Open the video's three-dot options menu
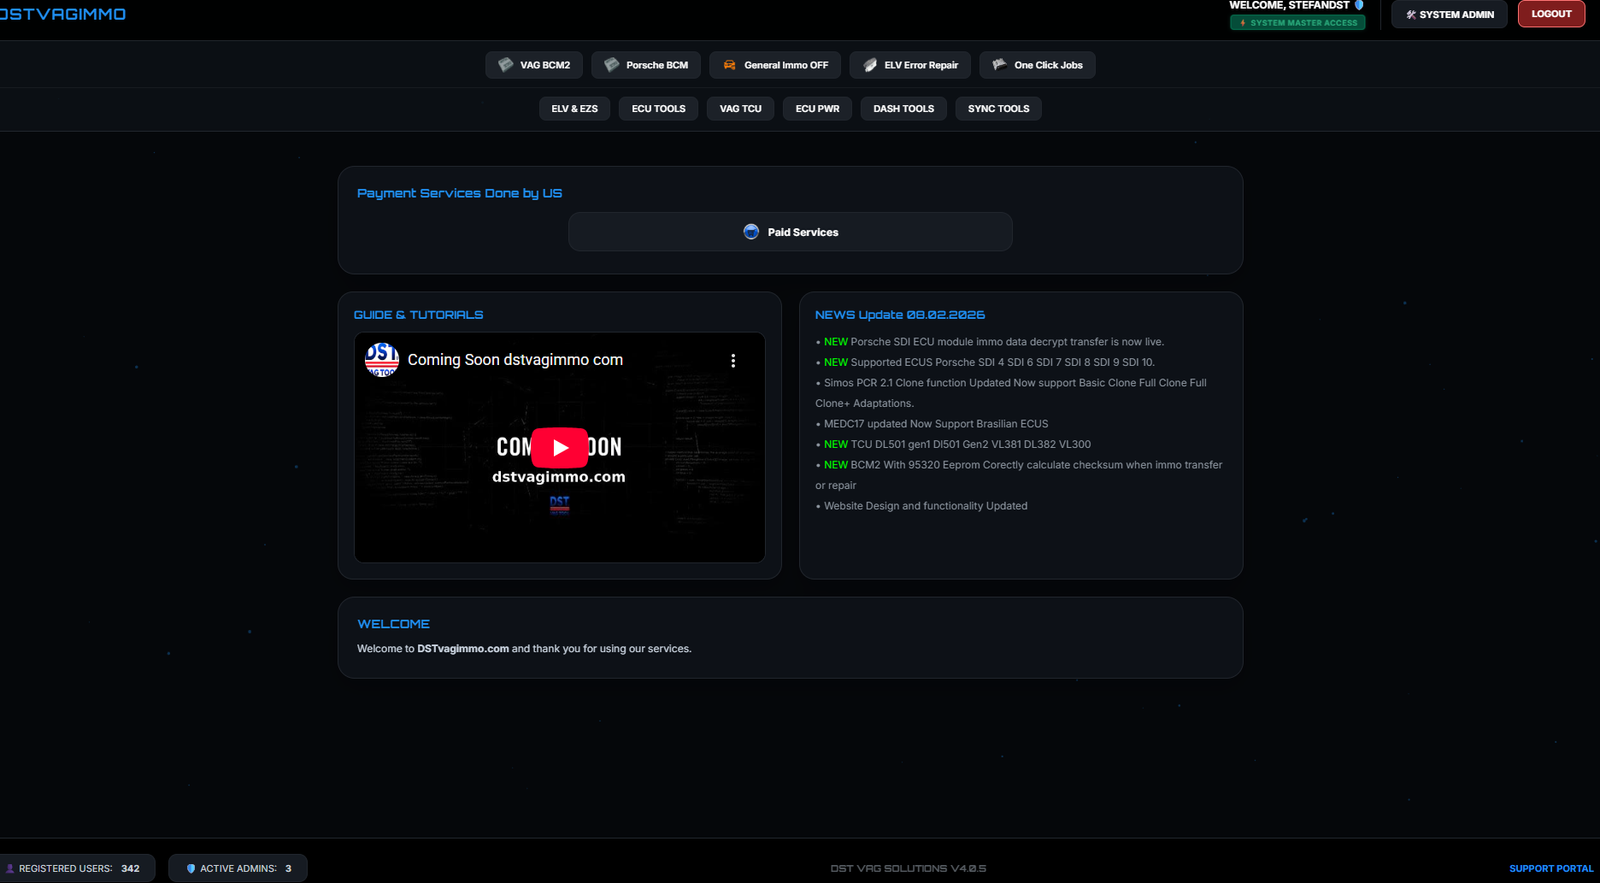This screenshot has width=1600, height=883. pos(733,361)
